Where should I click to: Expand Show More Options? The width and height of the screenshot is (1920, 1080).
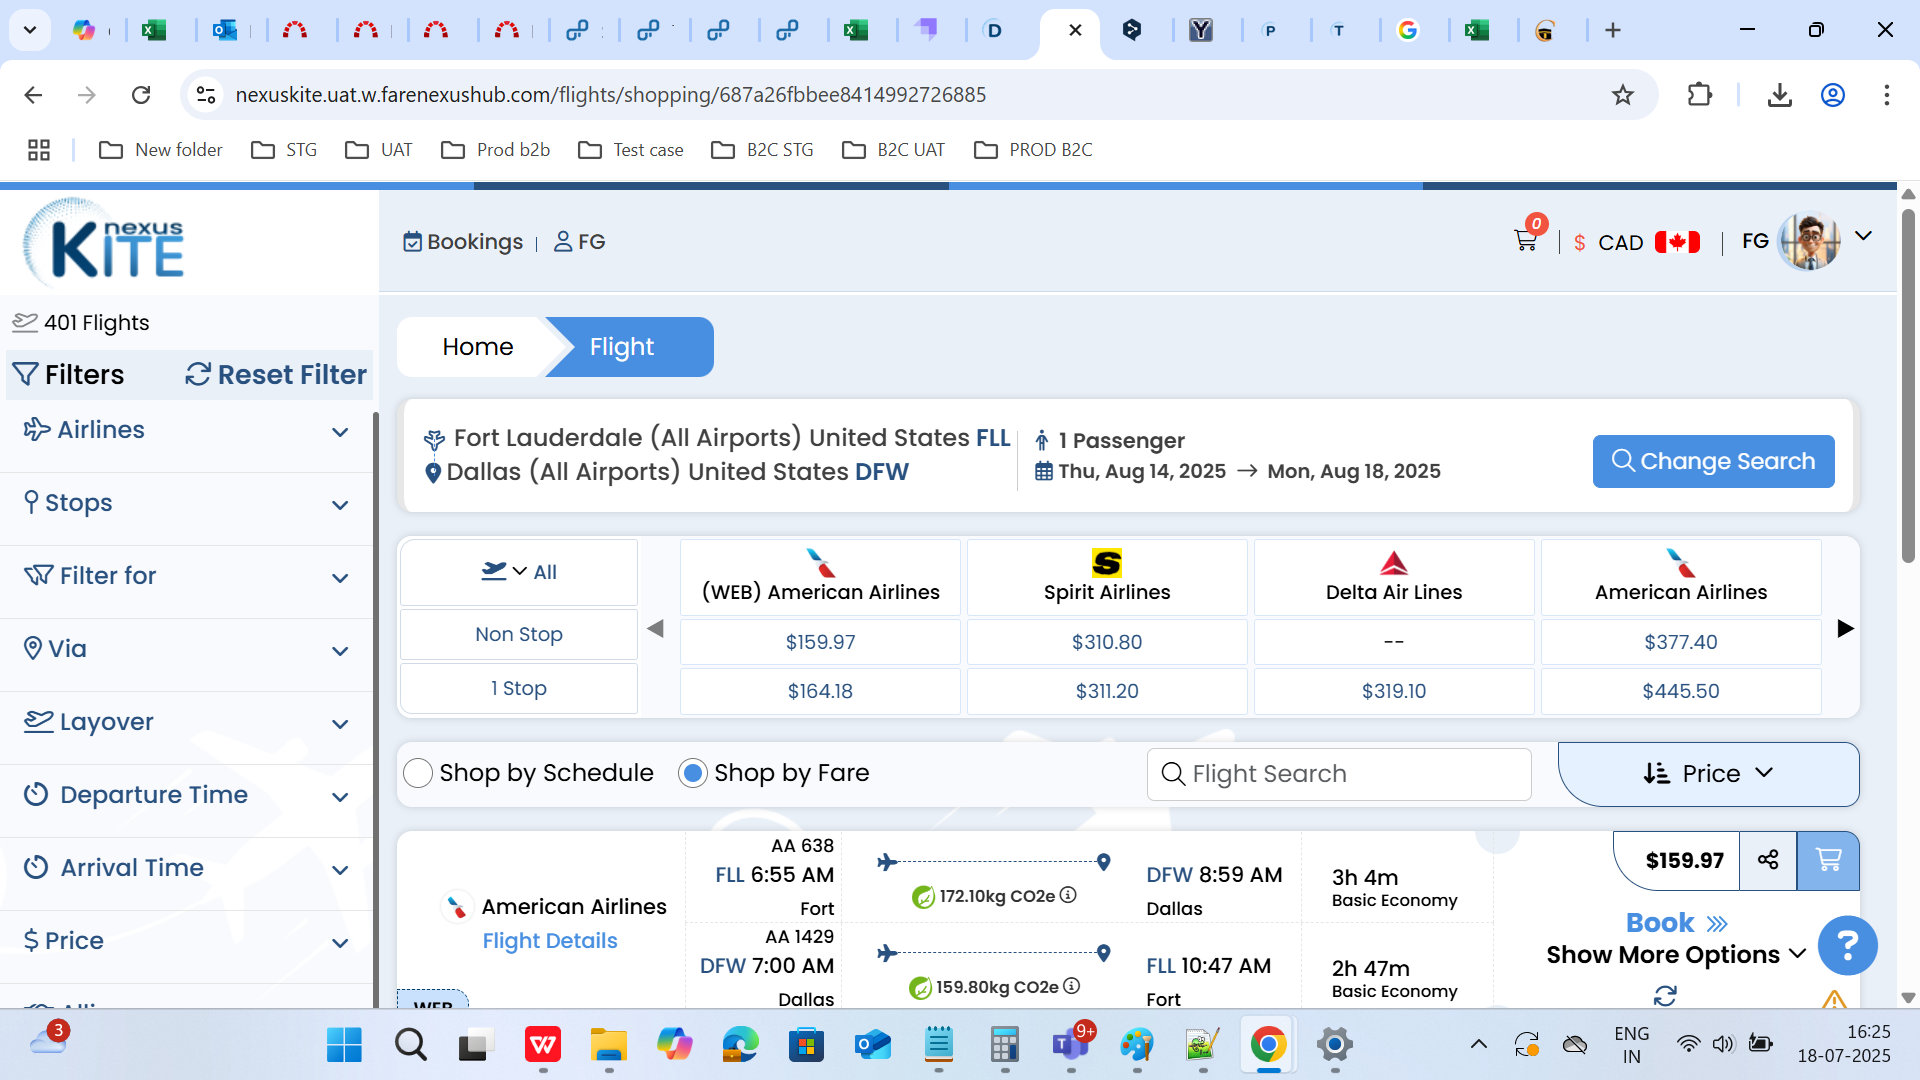point(1676,955)
